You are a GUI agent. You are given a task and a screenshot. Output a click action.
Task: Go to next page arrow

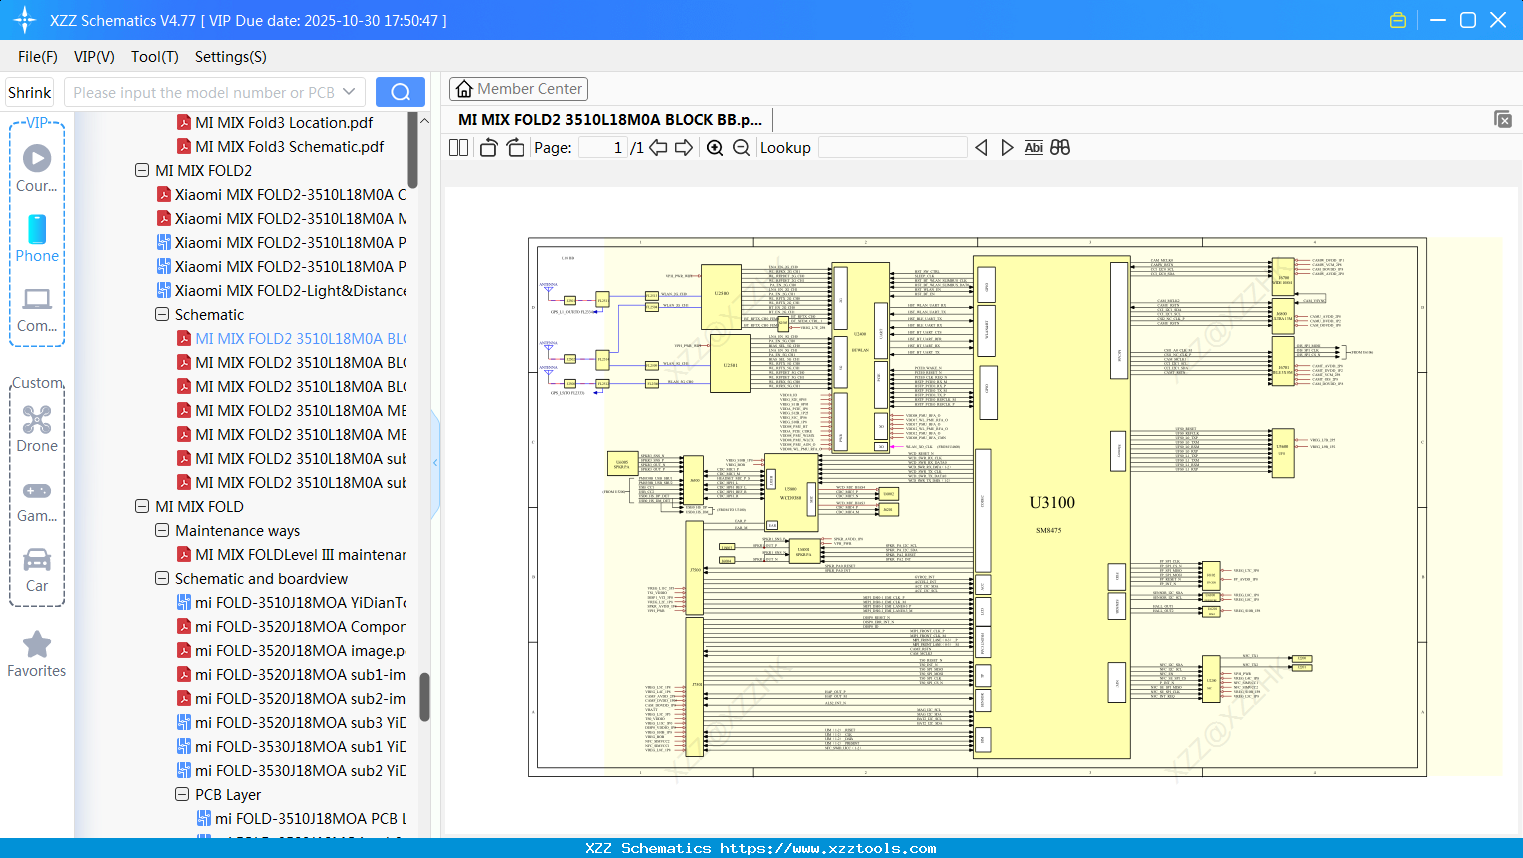tap(684, 148)
